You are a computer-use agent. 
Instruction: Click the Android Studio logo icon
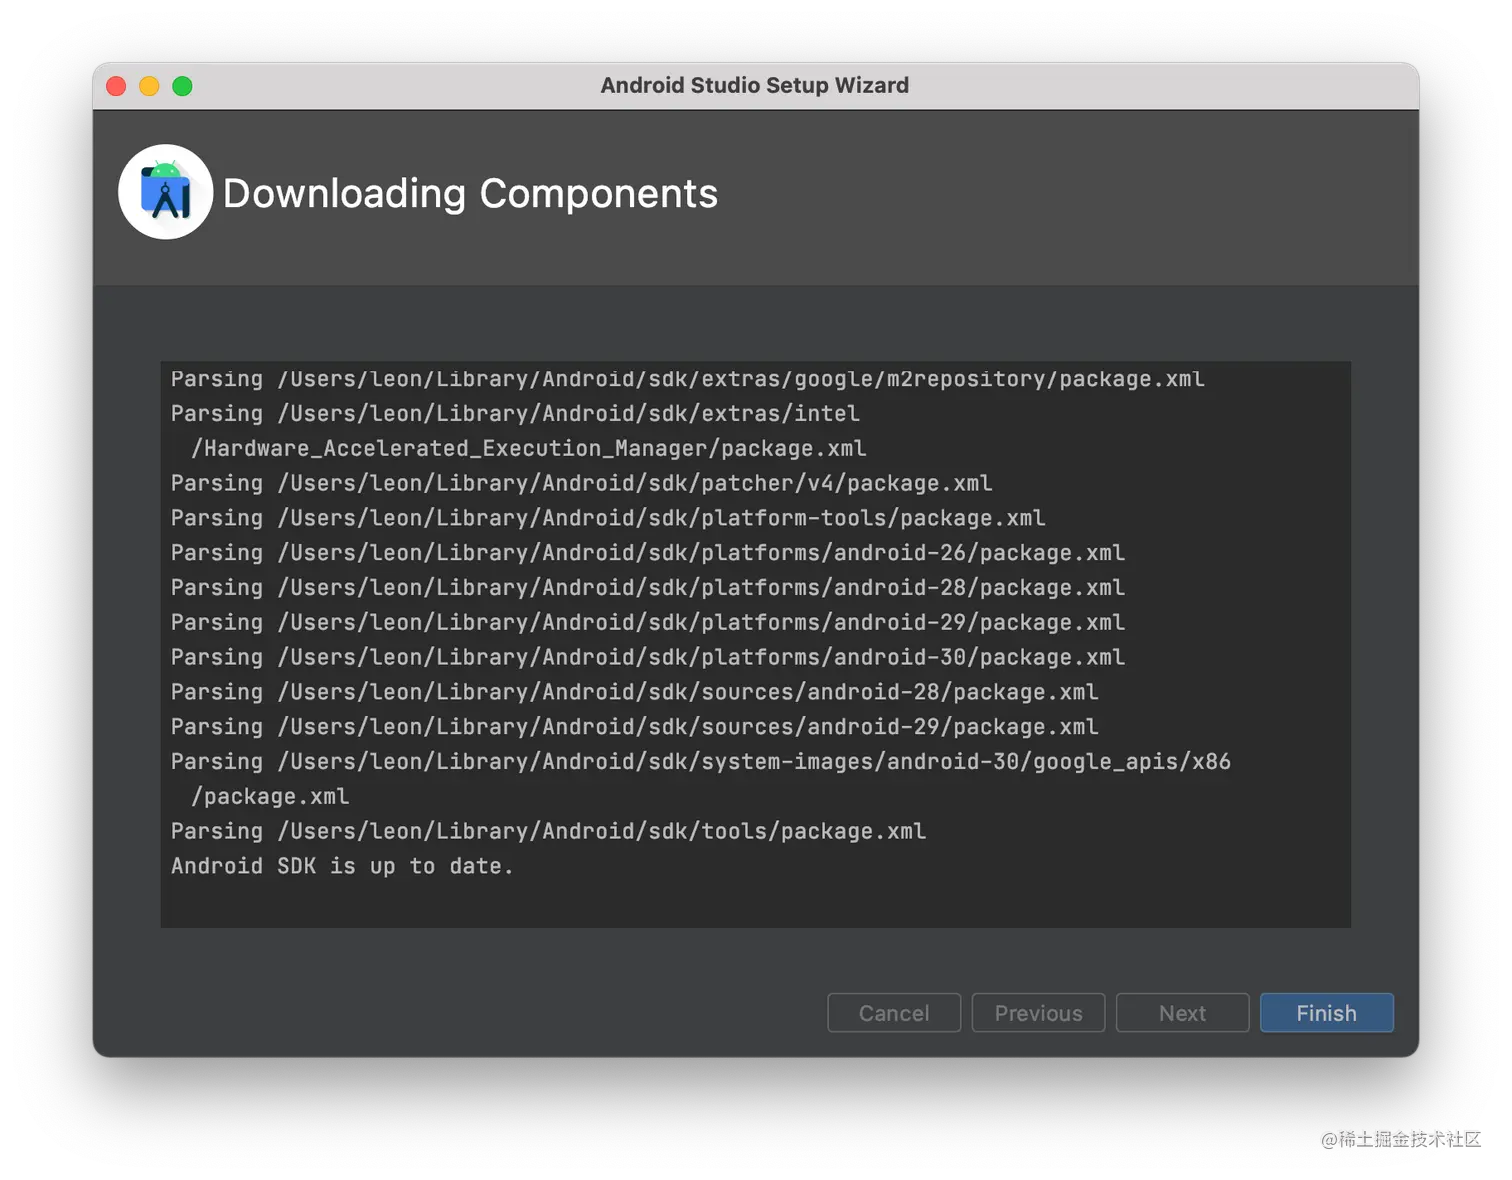(x=166, y=192)
